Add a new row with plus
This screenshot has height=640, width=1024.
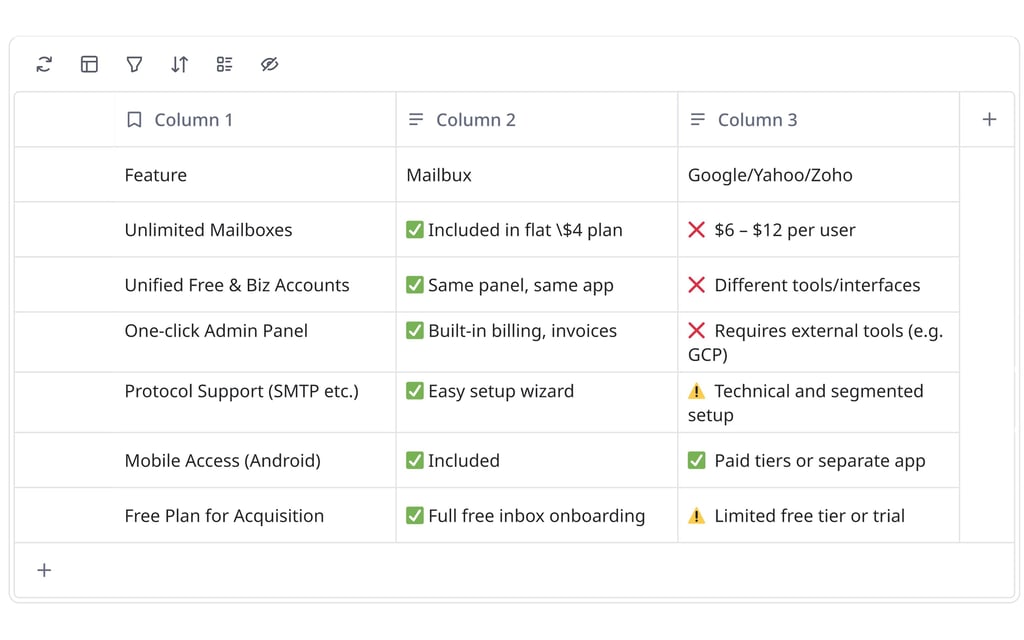click(x=44, y=570)
